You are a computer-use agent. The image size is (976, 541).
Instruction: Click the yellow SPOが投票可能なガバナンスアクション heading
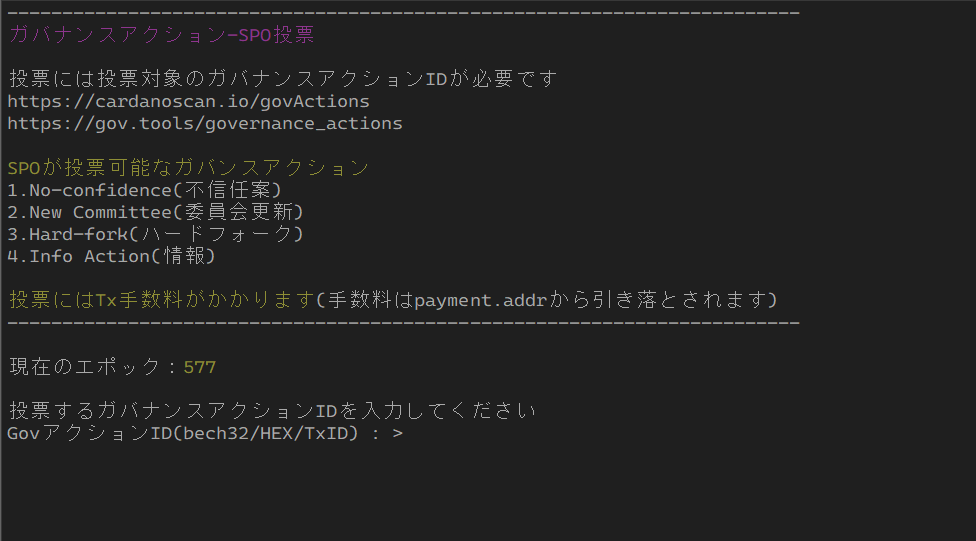point(188,167)
